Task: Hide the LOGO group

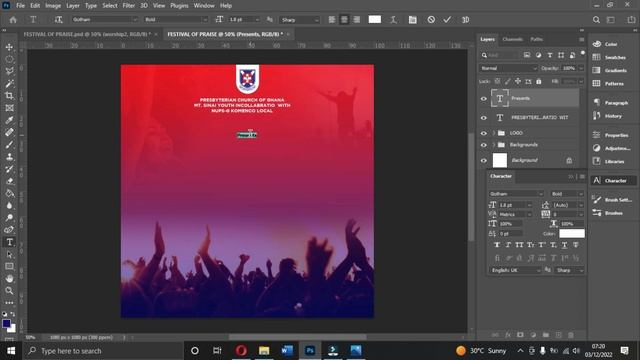Action: 484,133
